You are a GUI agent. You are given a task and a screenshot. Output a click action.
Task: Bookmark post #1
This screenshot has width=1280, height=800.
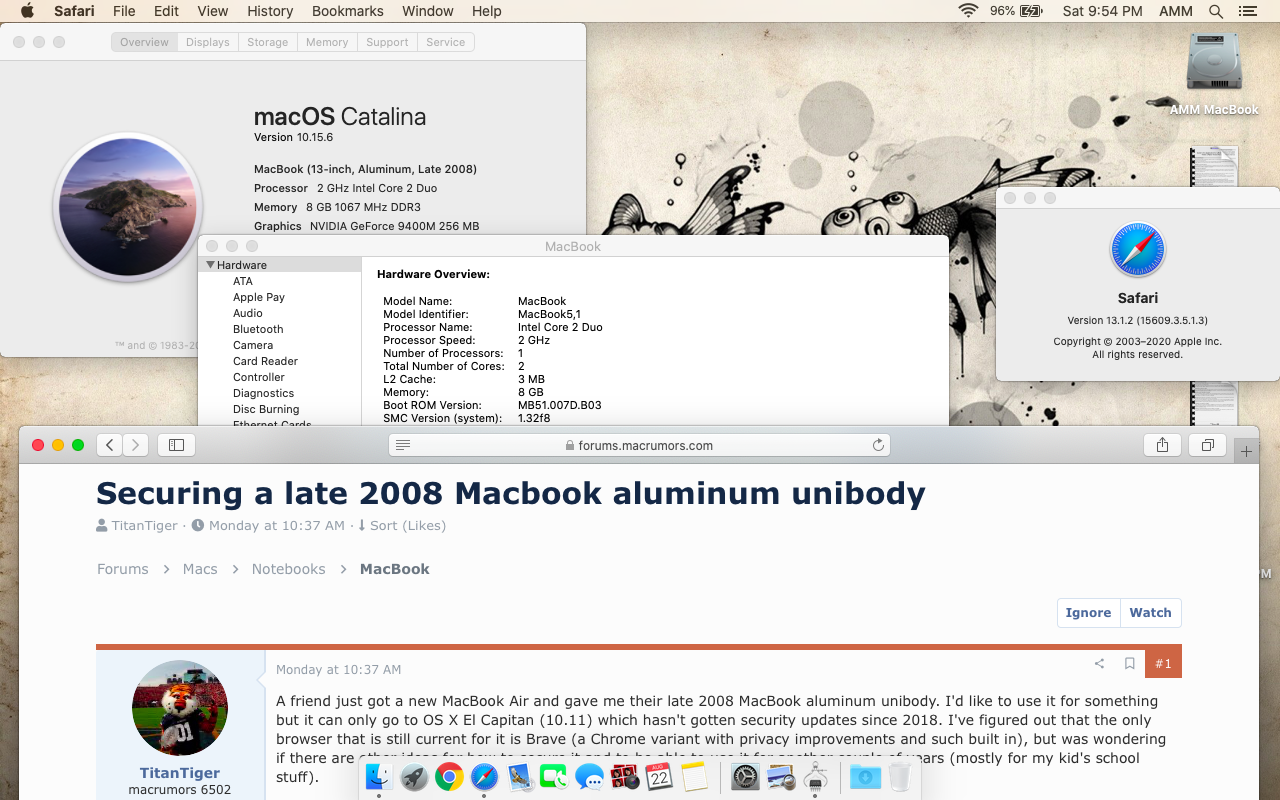[1129, 663]
